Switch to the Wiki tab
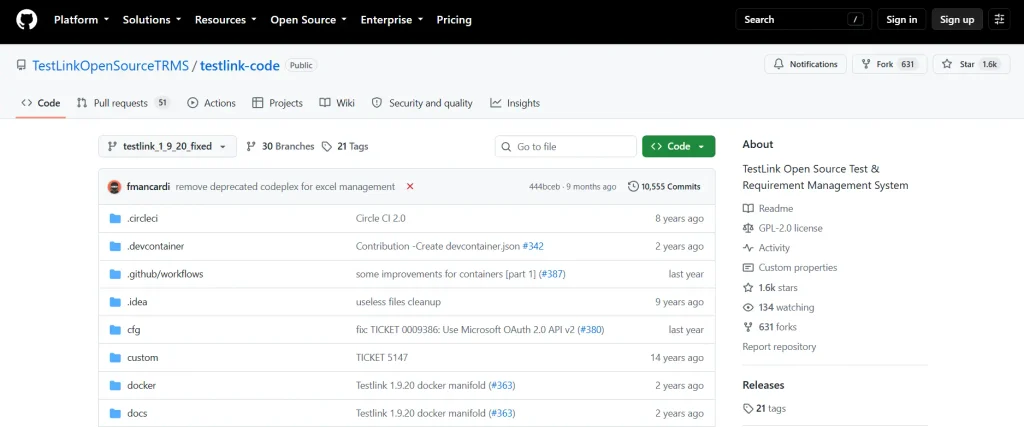1024x427 pixels. (337, 103)
